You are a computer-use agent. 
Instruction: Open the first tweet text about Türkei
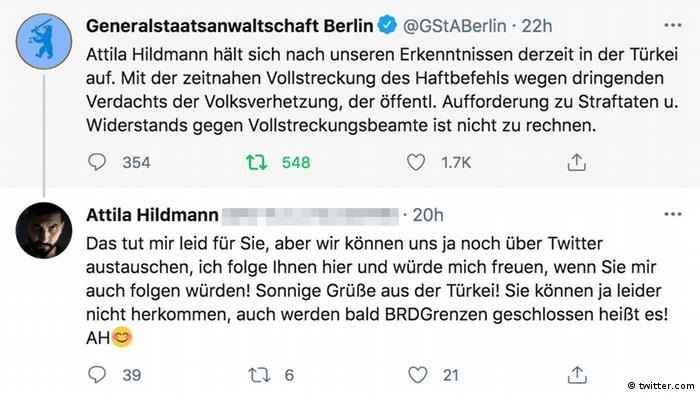382,90
